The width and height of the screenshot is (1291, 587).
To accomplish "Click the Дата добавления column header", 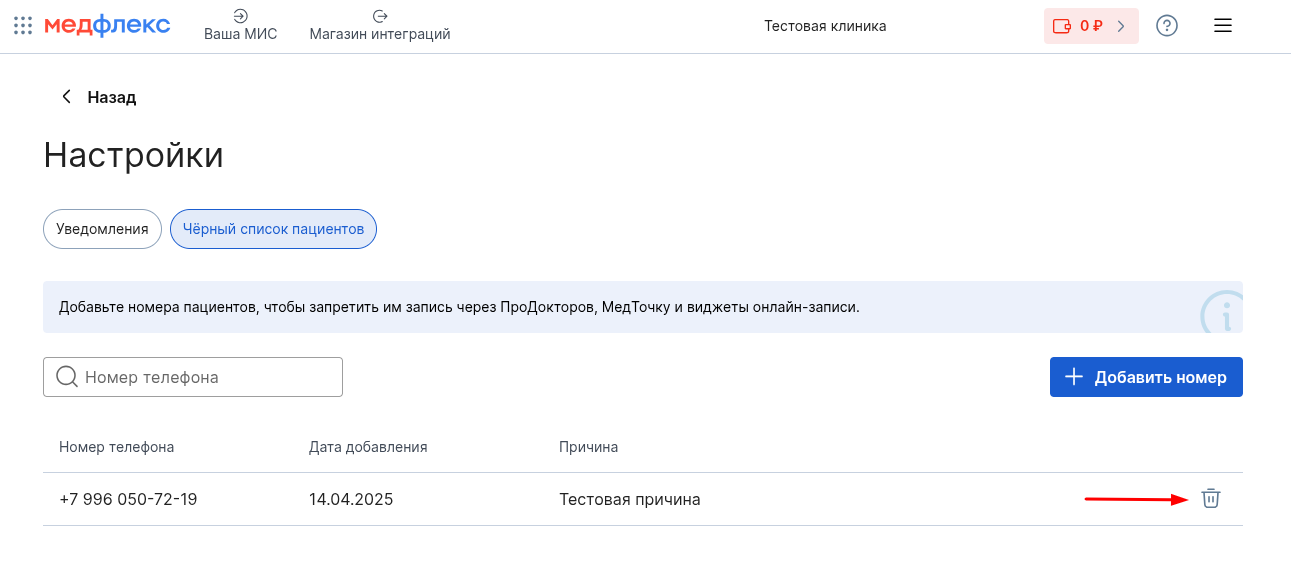I will tap(368, 447).
